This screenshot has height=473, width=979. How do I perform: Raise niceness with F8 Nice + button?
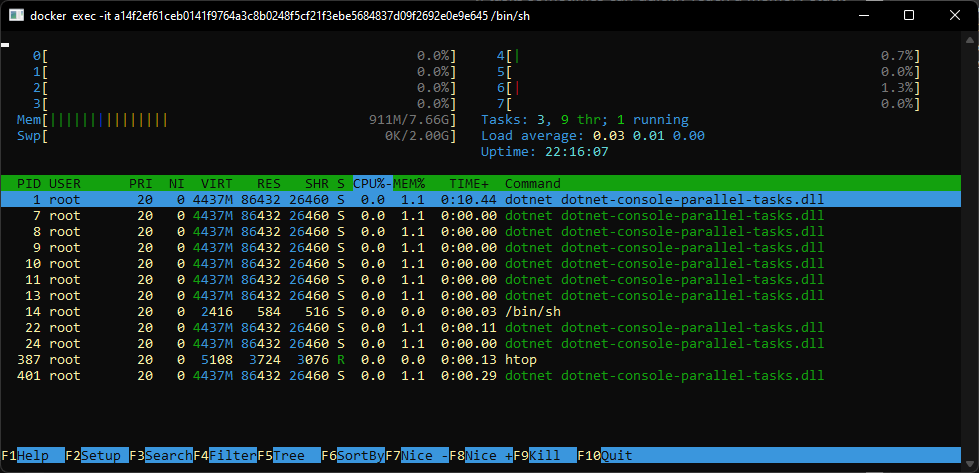pos(481,456)
